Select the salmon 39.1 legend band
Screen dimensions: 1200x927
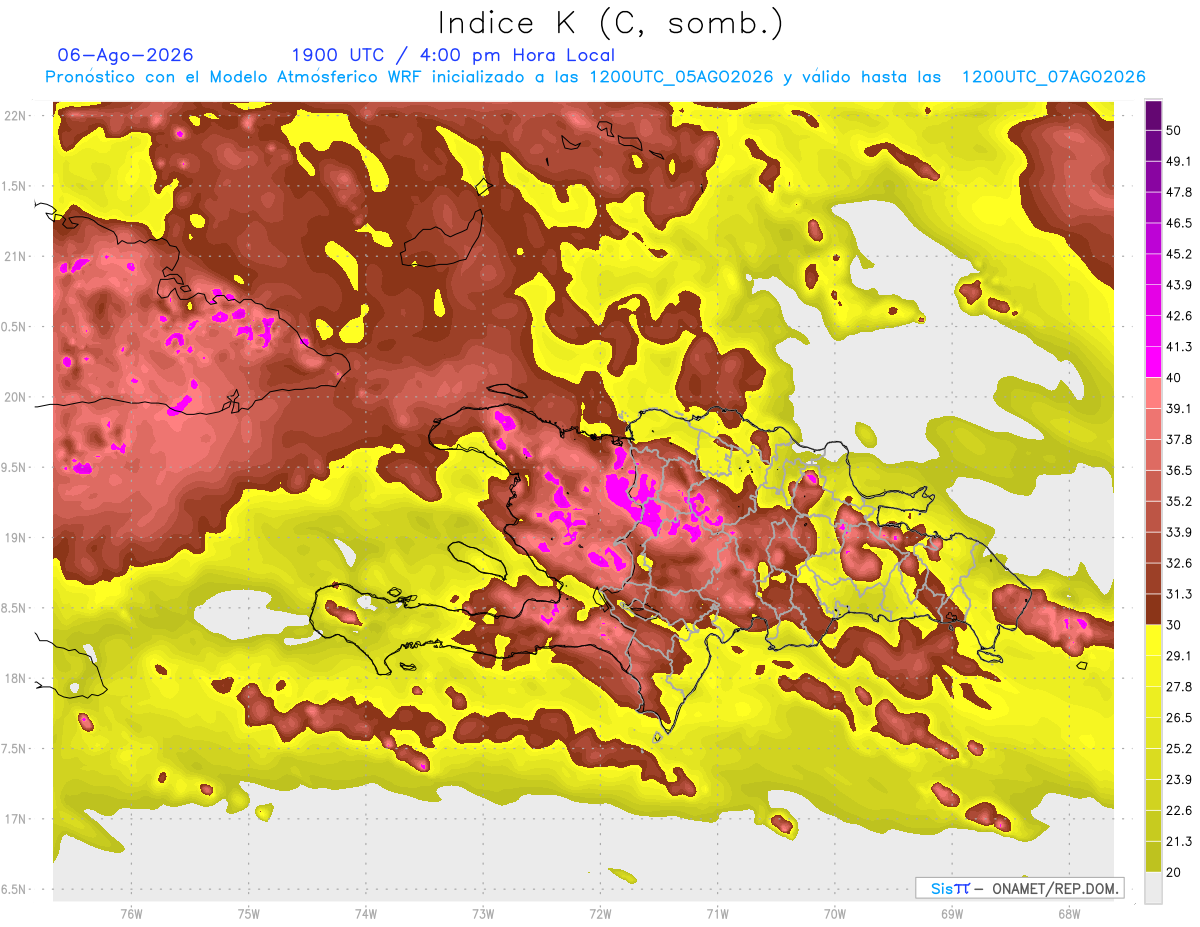[x=1153, y=393]
